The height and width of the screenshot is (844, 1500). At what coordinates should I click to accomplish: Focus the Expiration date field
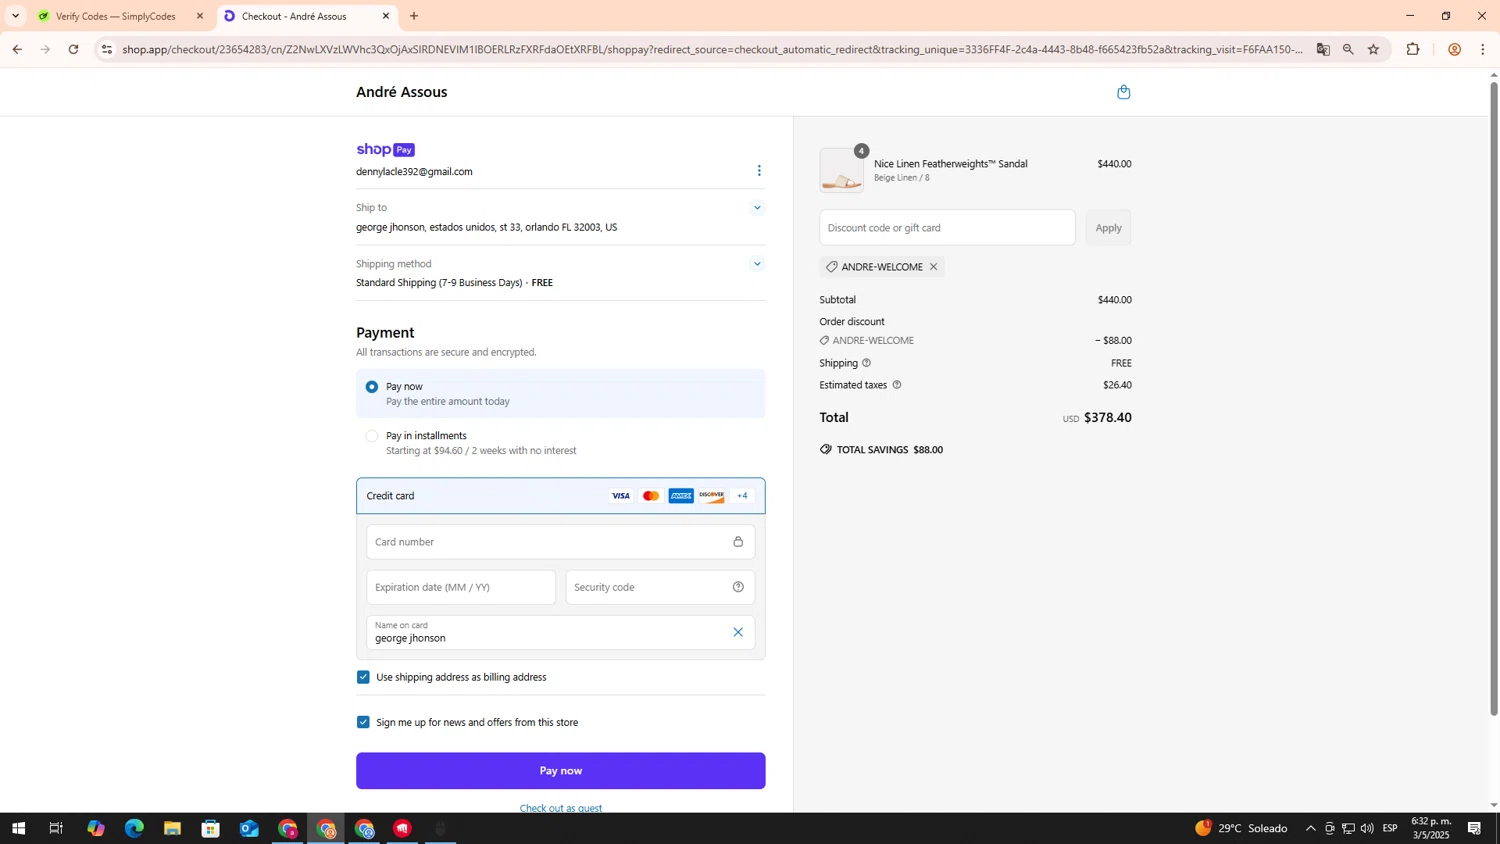click(461, 587)
